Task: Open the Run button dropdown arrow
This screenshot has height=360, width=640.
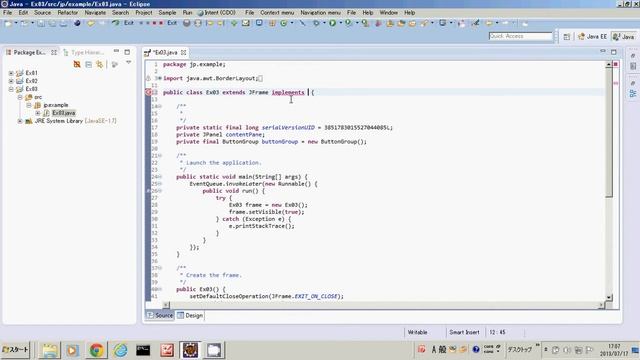Action: click(x=340, y=23)
